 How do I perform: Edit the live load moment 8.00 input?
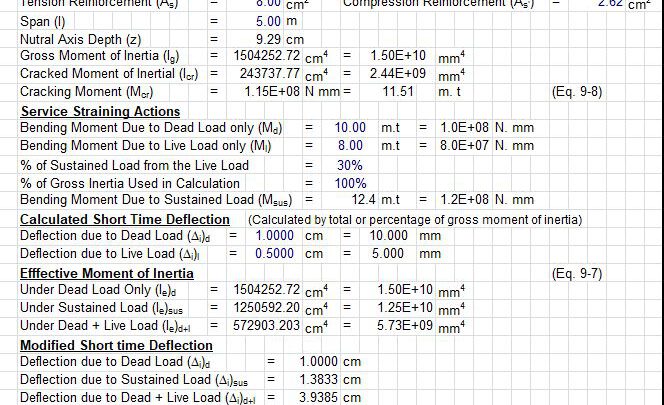coord(350,145)
